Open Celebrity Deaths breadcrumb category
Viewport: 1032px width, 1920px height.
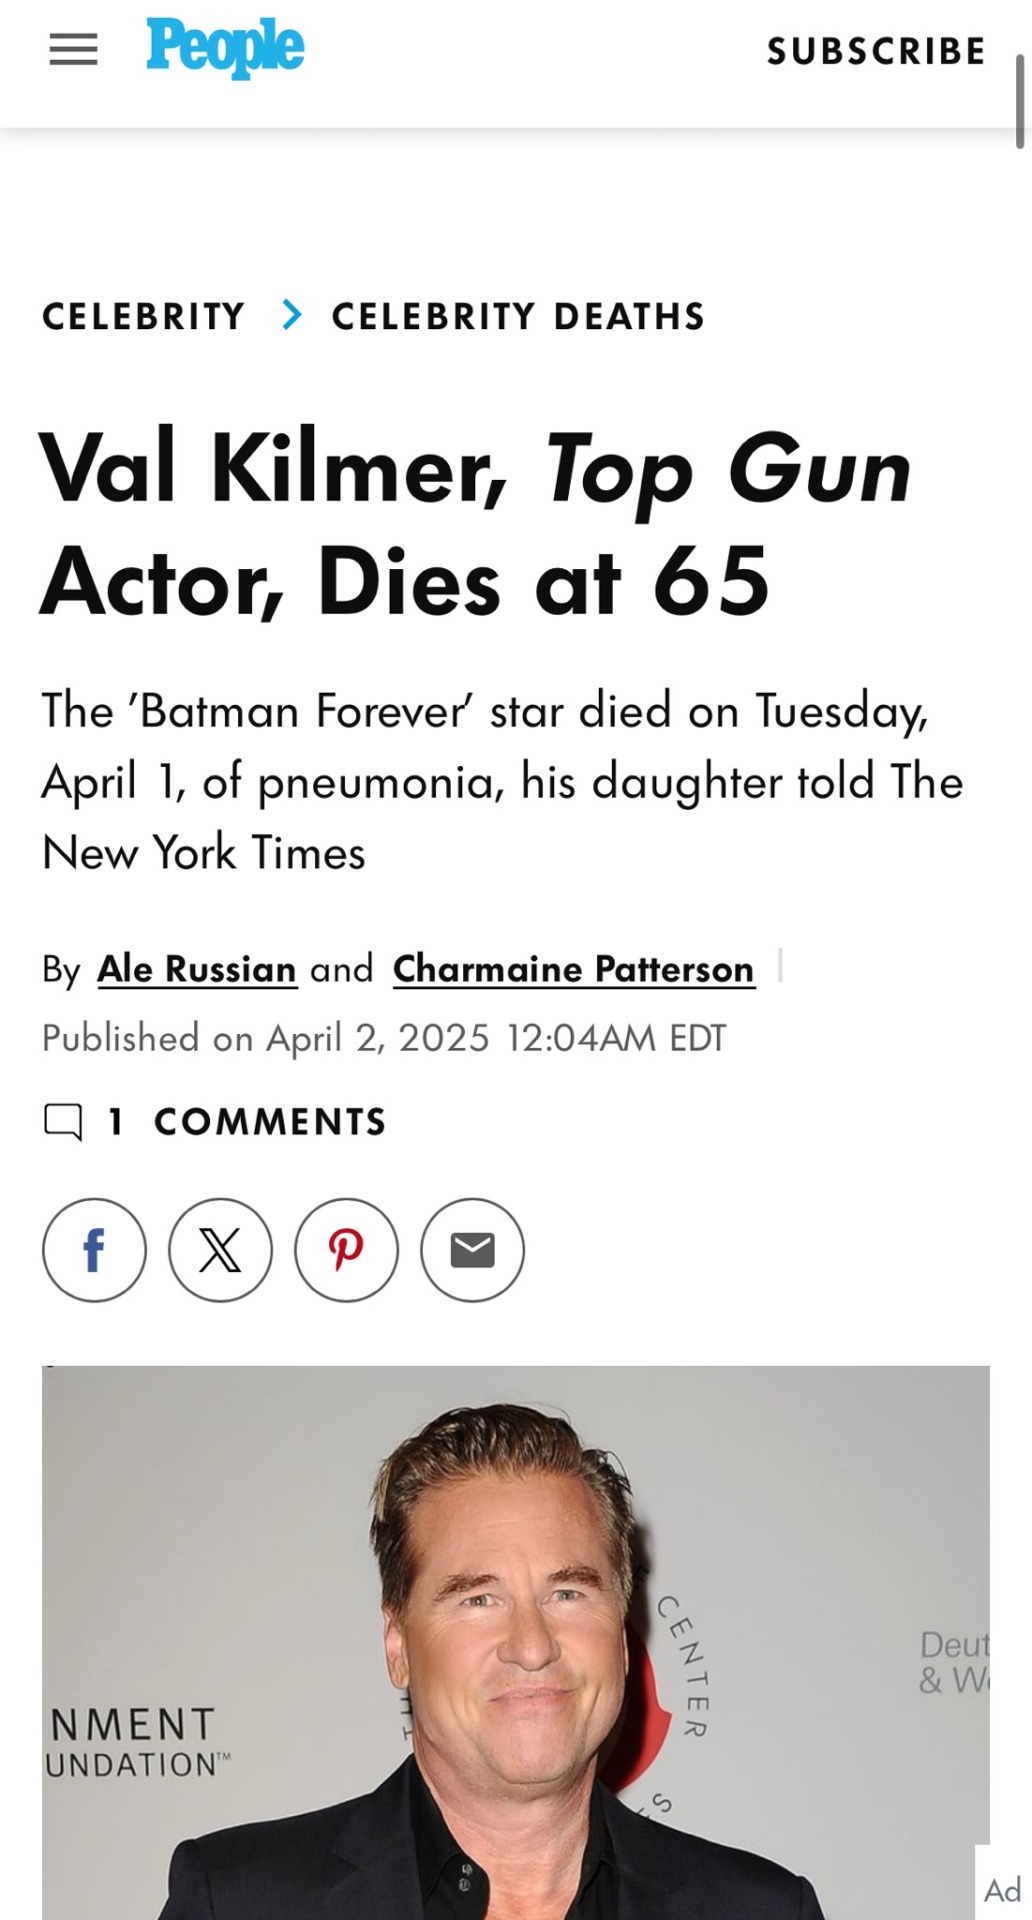[519, 316]
